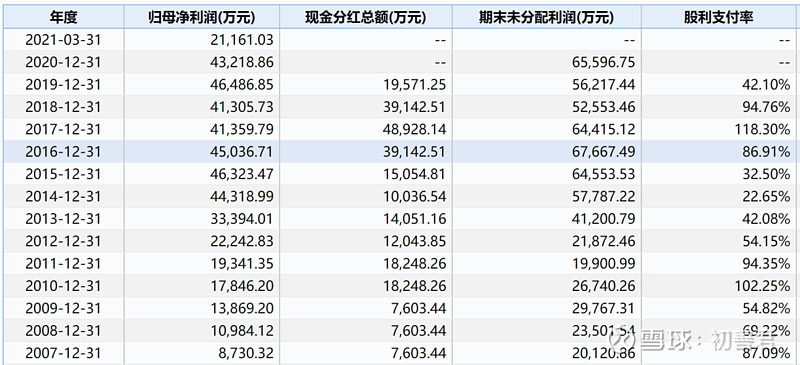Click undistributed profit 64,553.53
Viewport: 800px width, 365px height.
[x=604, y=175]
